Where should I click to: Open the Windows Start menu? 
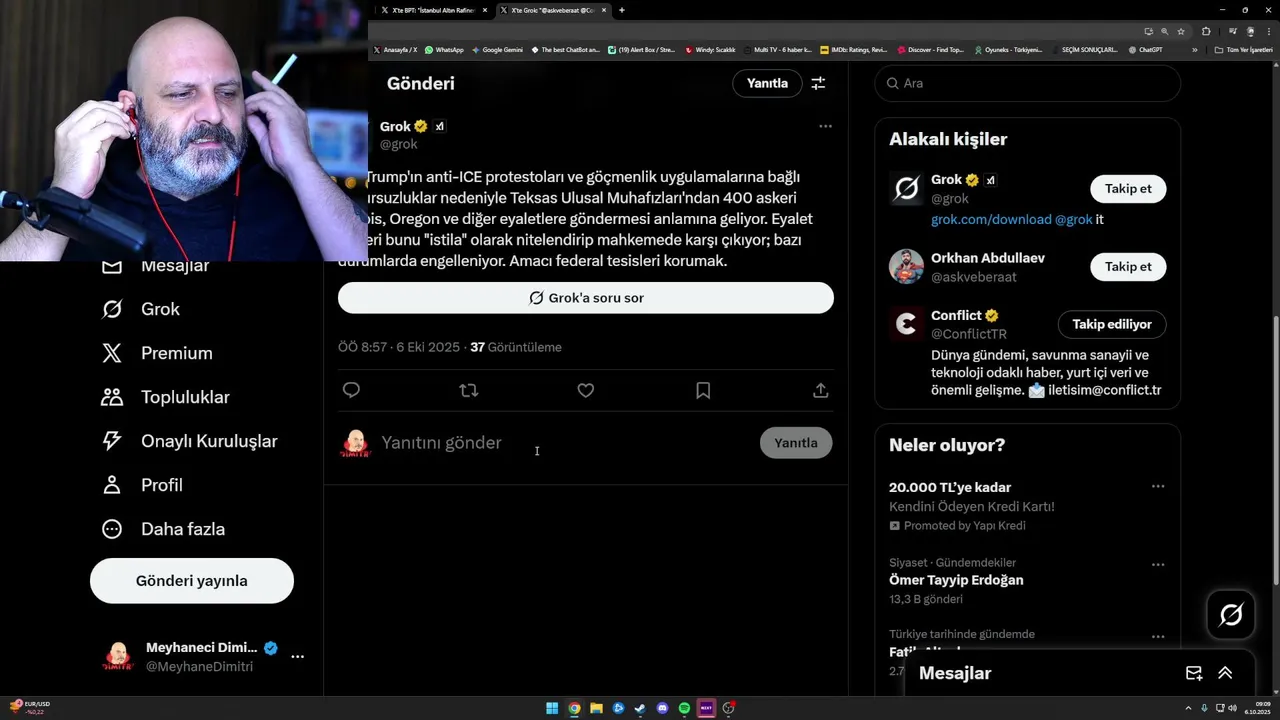point(552,708)
